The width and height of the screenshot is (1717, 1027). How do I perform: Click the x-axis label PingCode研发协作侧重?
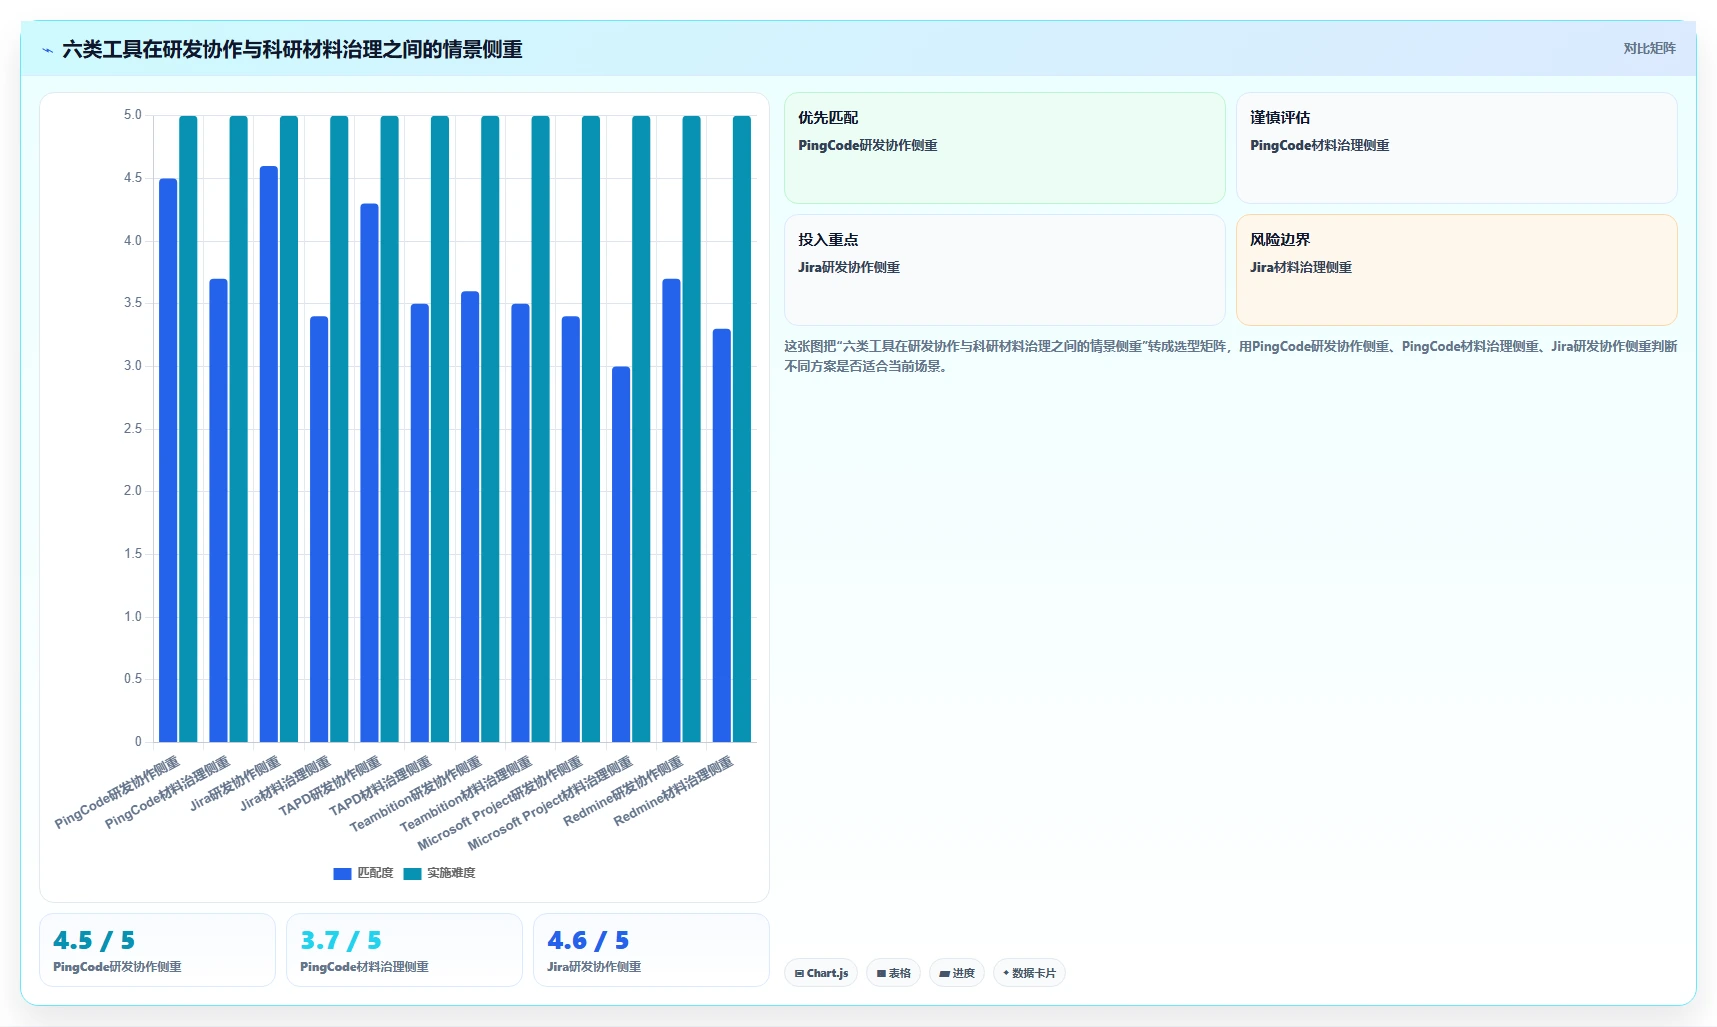tap(117, 792)
